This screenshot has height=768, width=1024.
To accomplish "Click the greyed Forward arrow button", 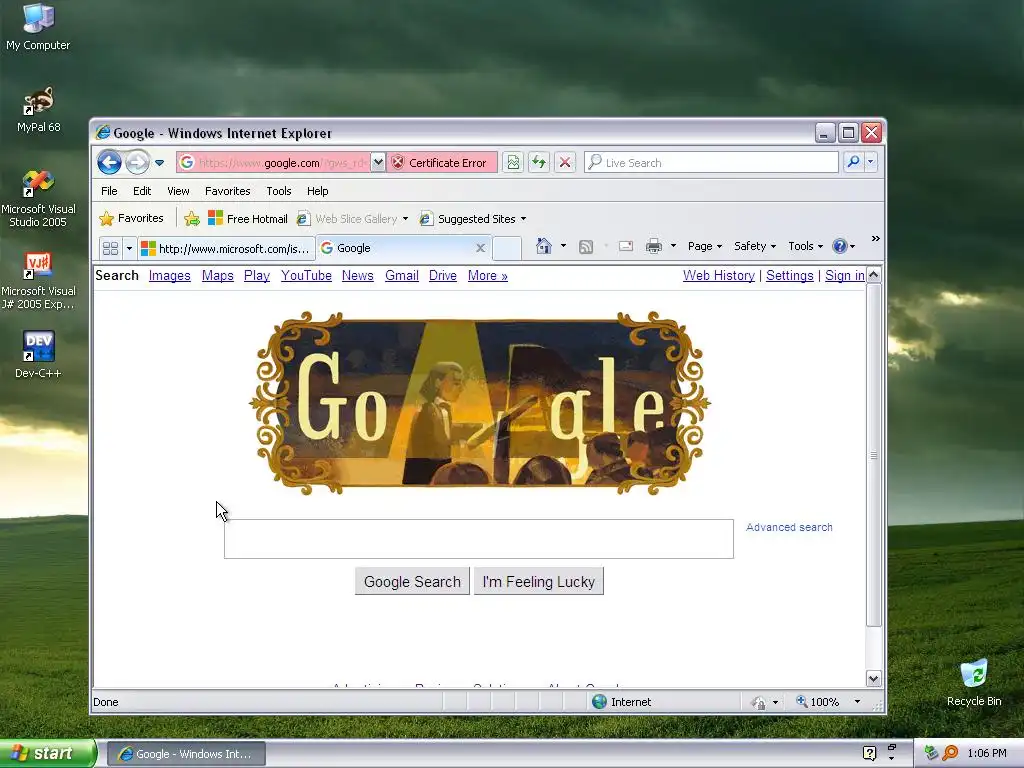I will (x=137, y=162).
